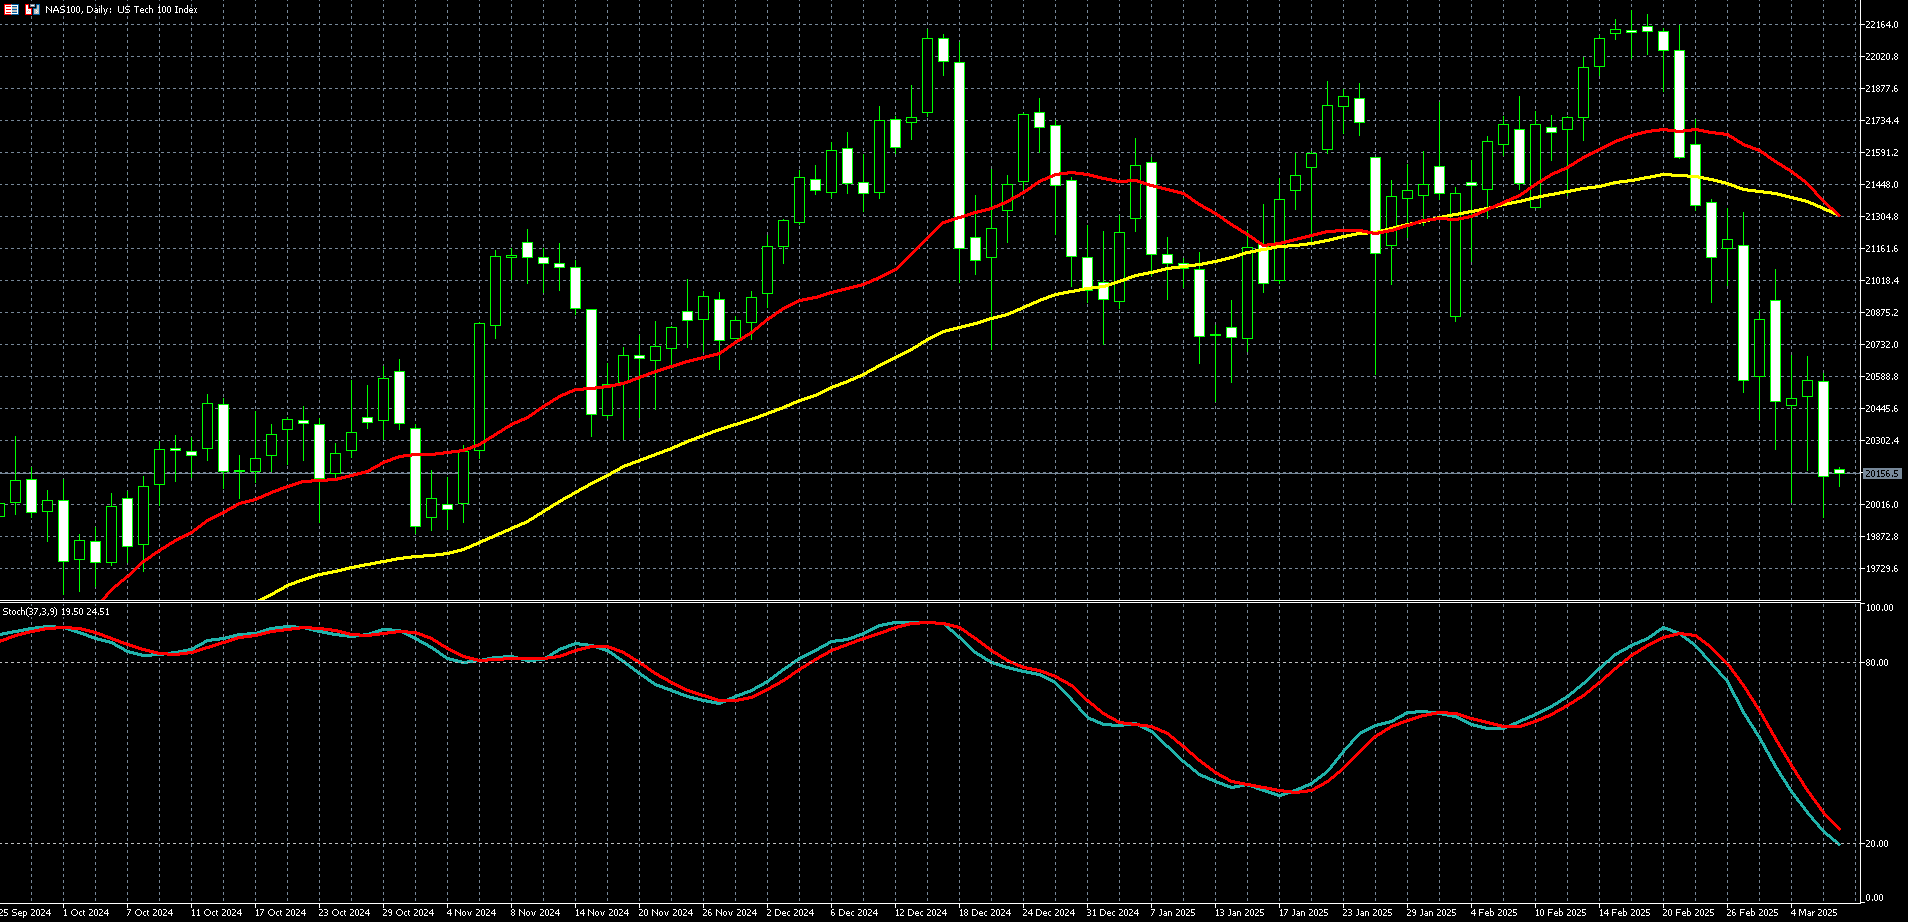Image resolution: width=1908 pixels, height=922 pixels.
Task: Click the latest small candle at chart's right
Action: point(1839,471)
